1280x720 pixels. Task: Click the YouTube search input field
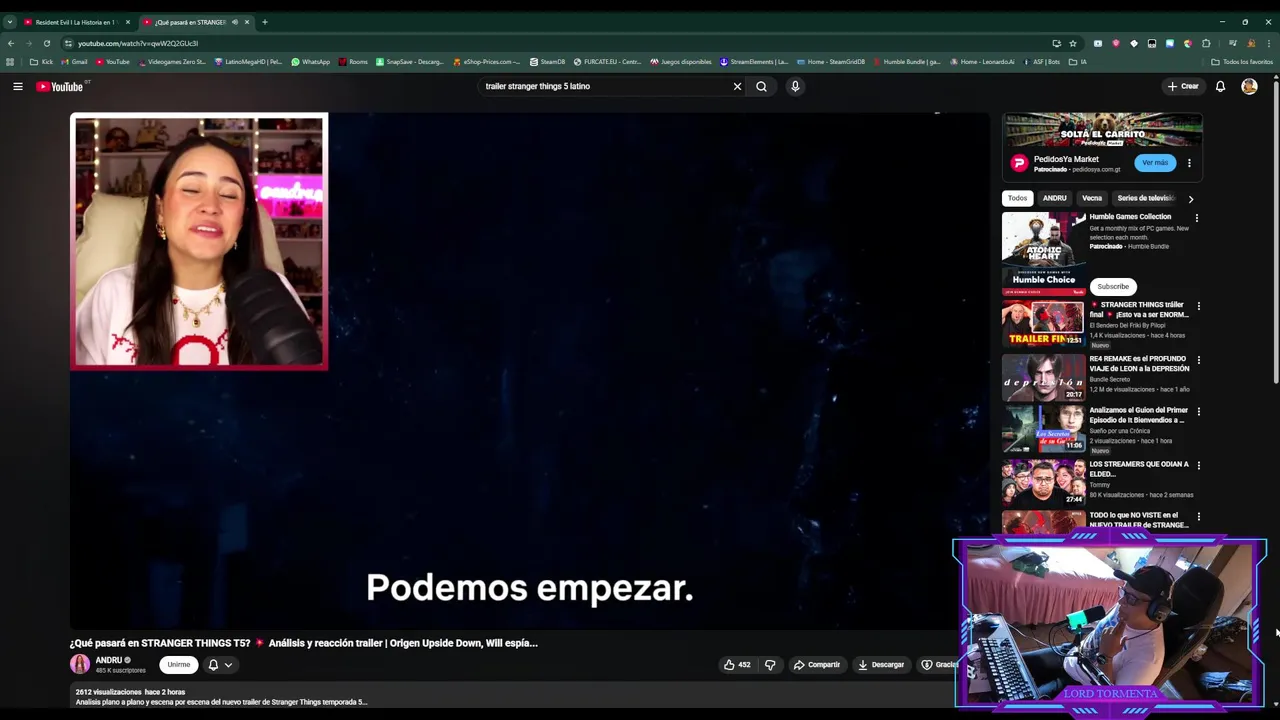pyautogui.click(x=605, y=86)
